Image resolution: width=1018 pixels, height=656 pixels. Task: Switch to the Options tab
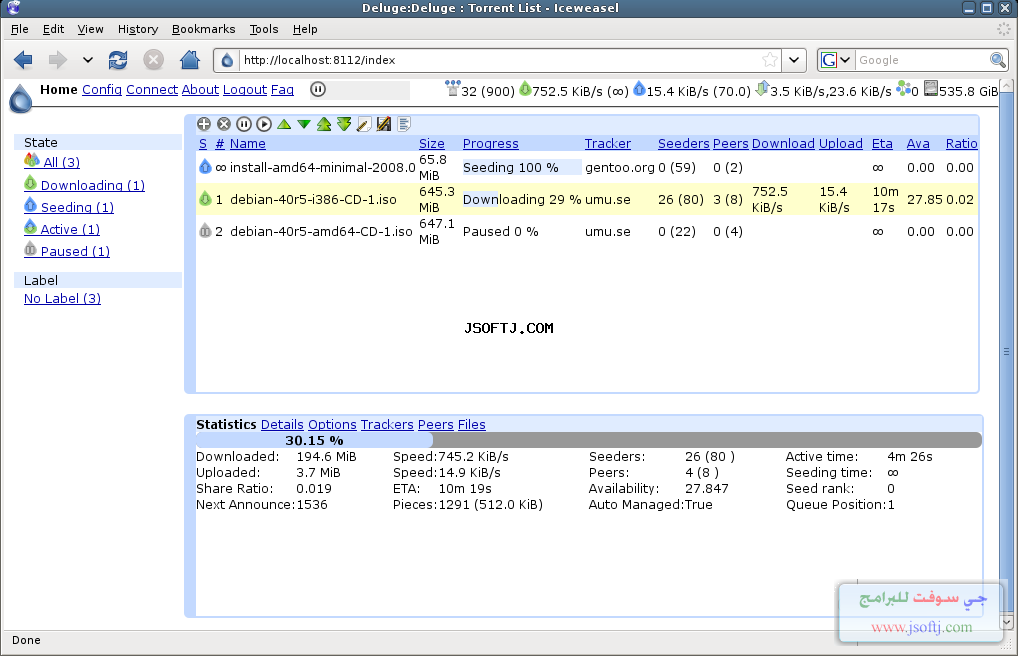[332, 424]
